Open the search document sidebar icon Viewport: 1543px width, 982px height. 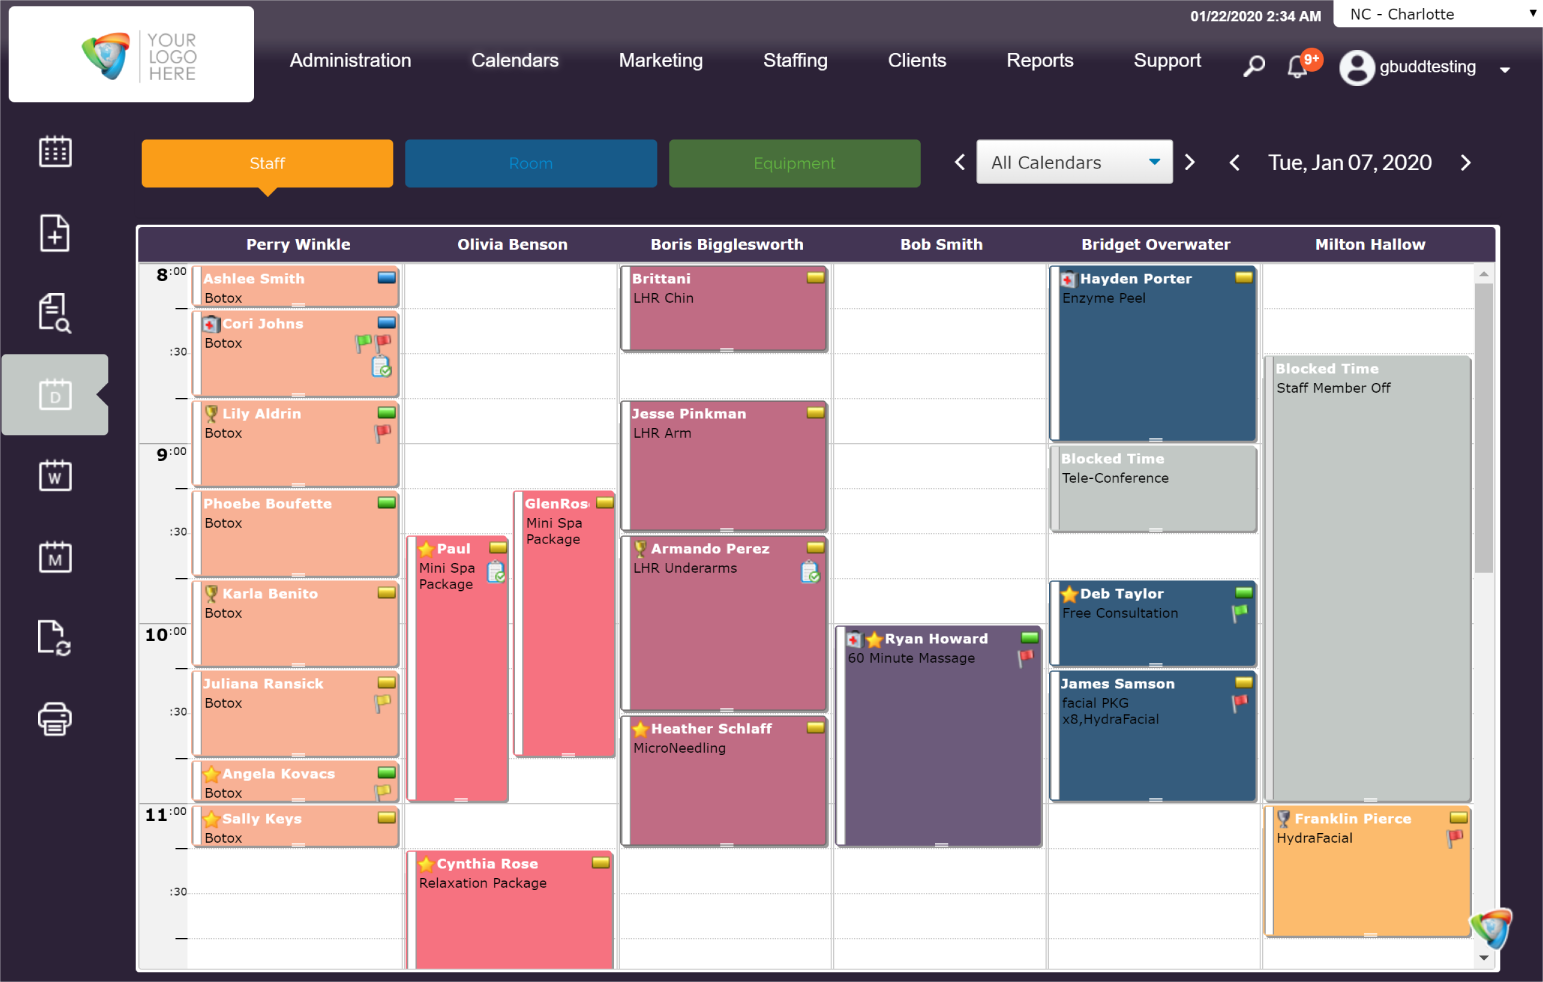point(55,313)
